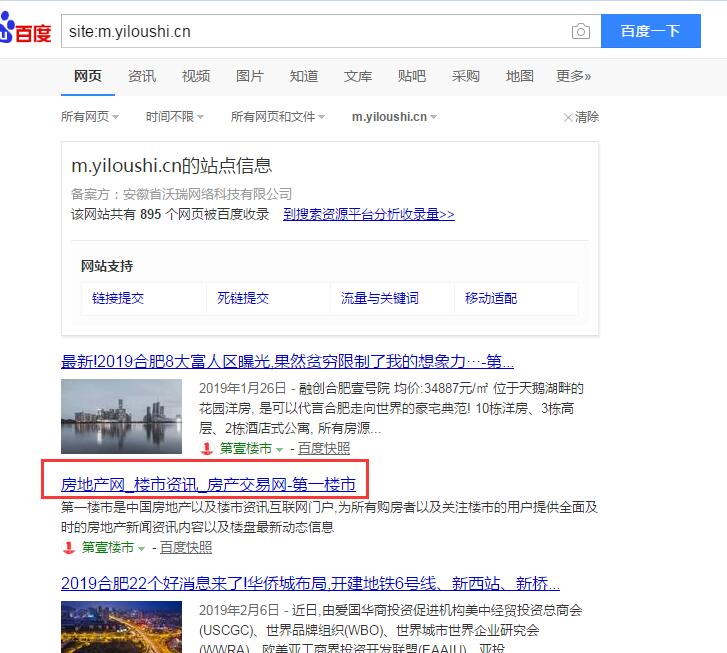Click the 死链提交 link
The image size is (727, 653).
243,298
